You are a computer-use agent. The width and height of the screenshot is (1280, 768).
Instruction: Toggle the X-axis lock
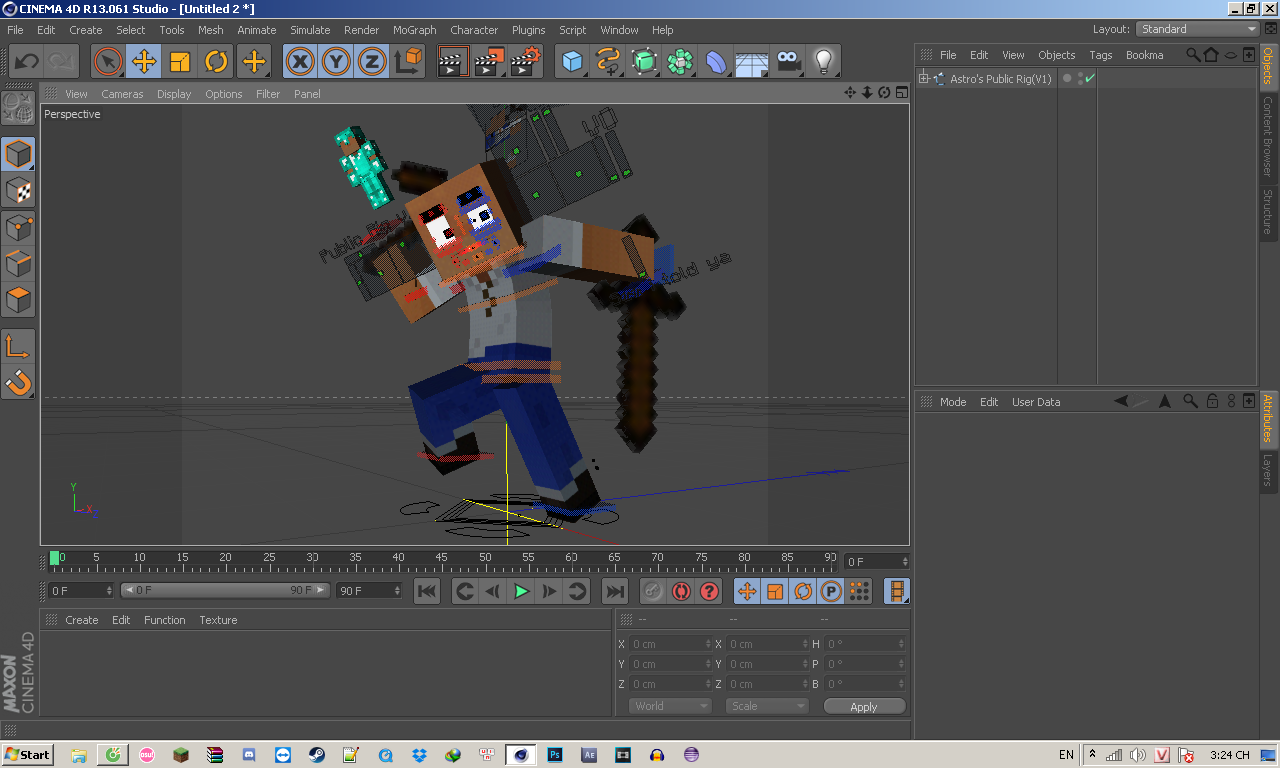(x=299, y=62)
